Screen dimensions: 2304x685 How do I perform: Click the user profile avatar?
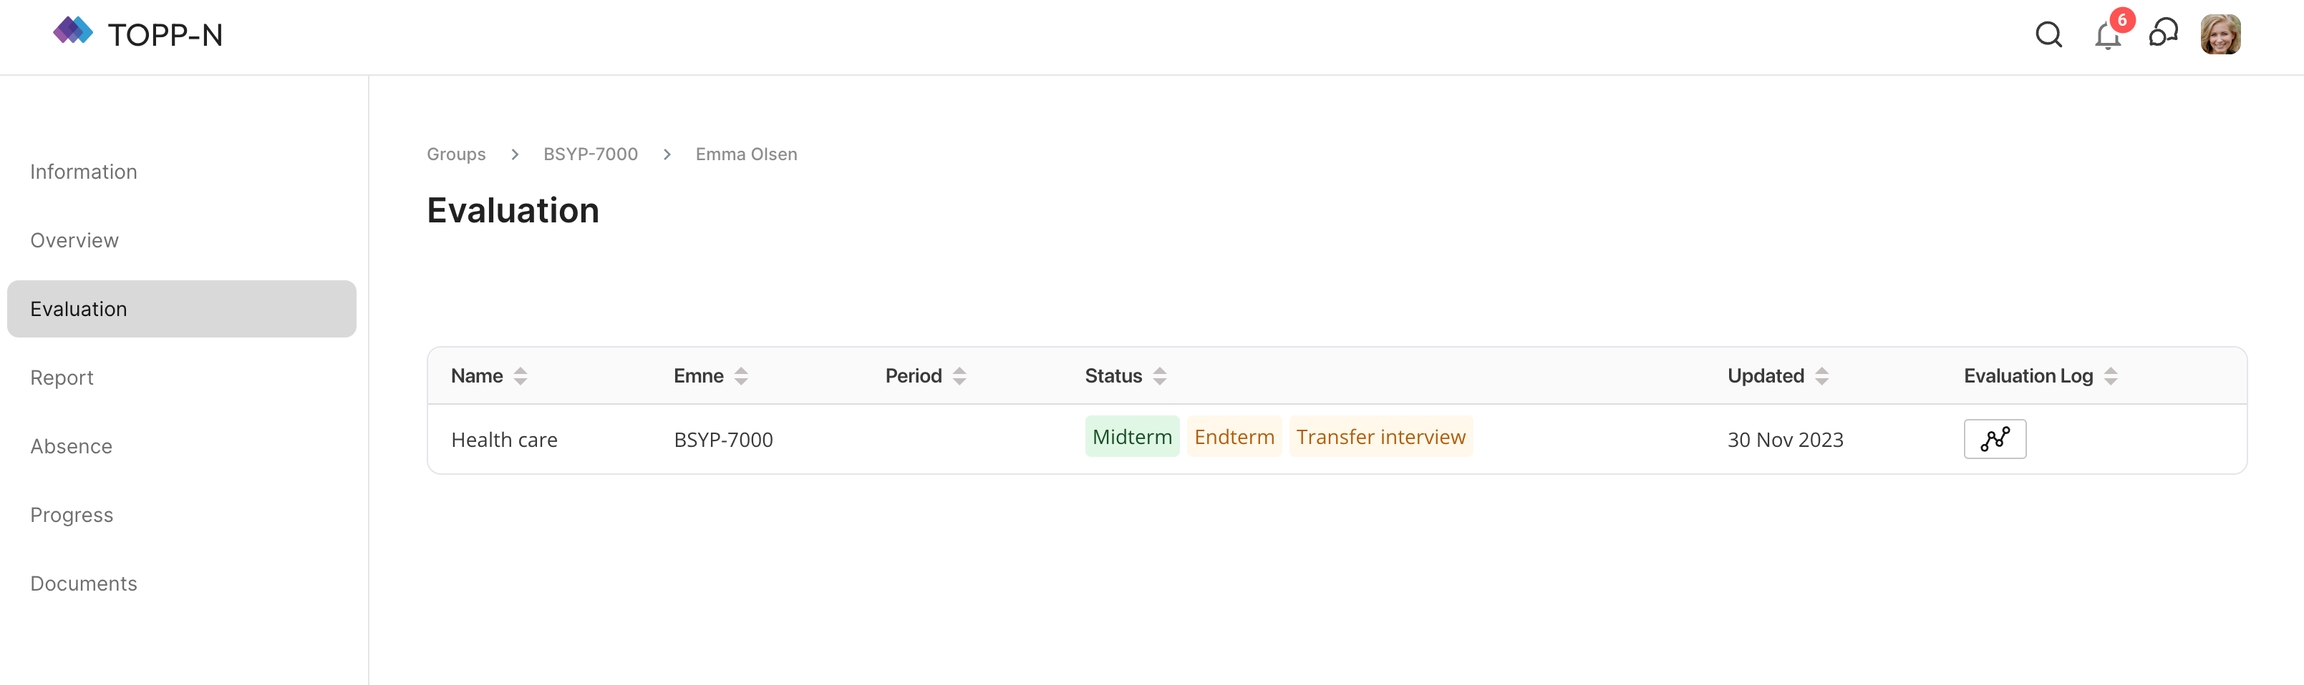pos(2220,35)
